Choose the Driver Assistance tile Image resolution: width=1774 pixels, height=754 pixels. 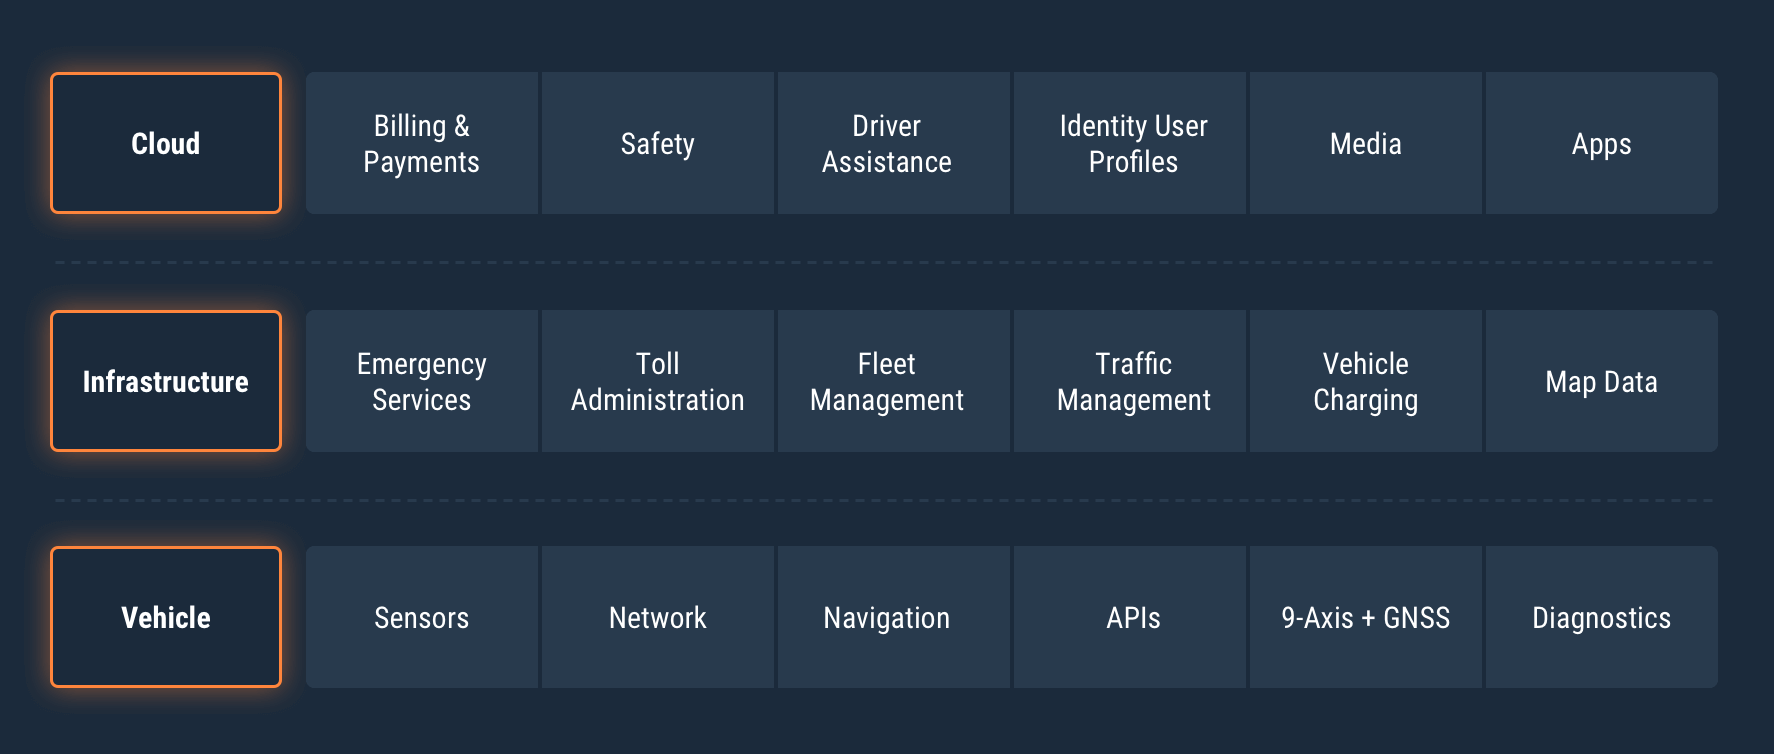(894, 143)
